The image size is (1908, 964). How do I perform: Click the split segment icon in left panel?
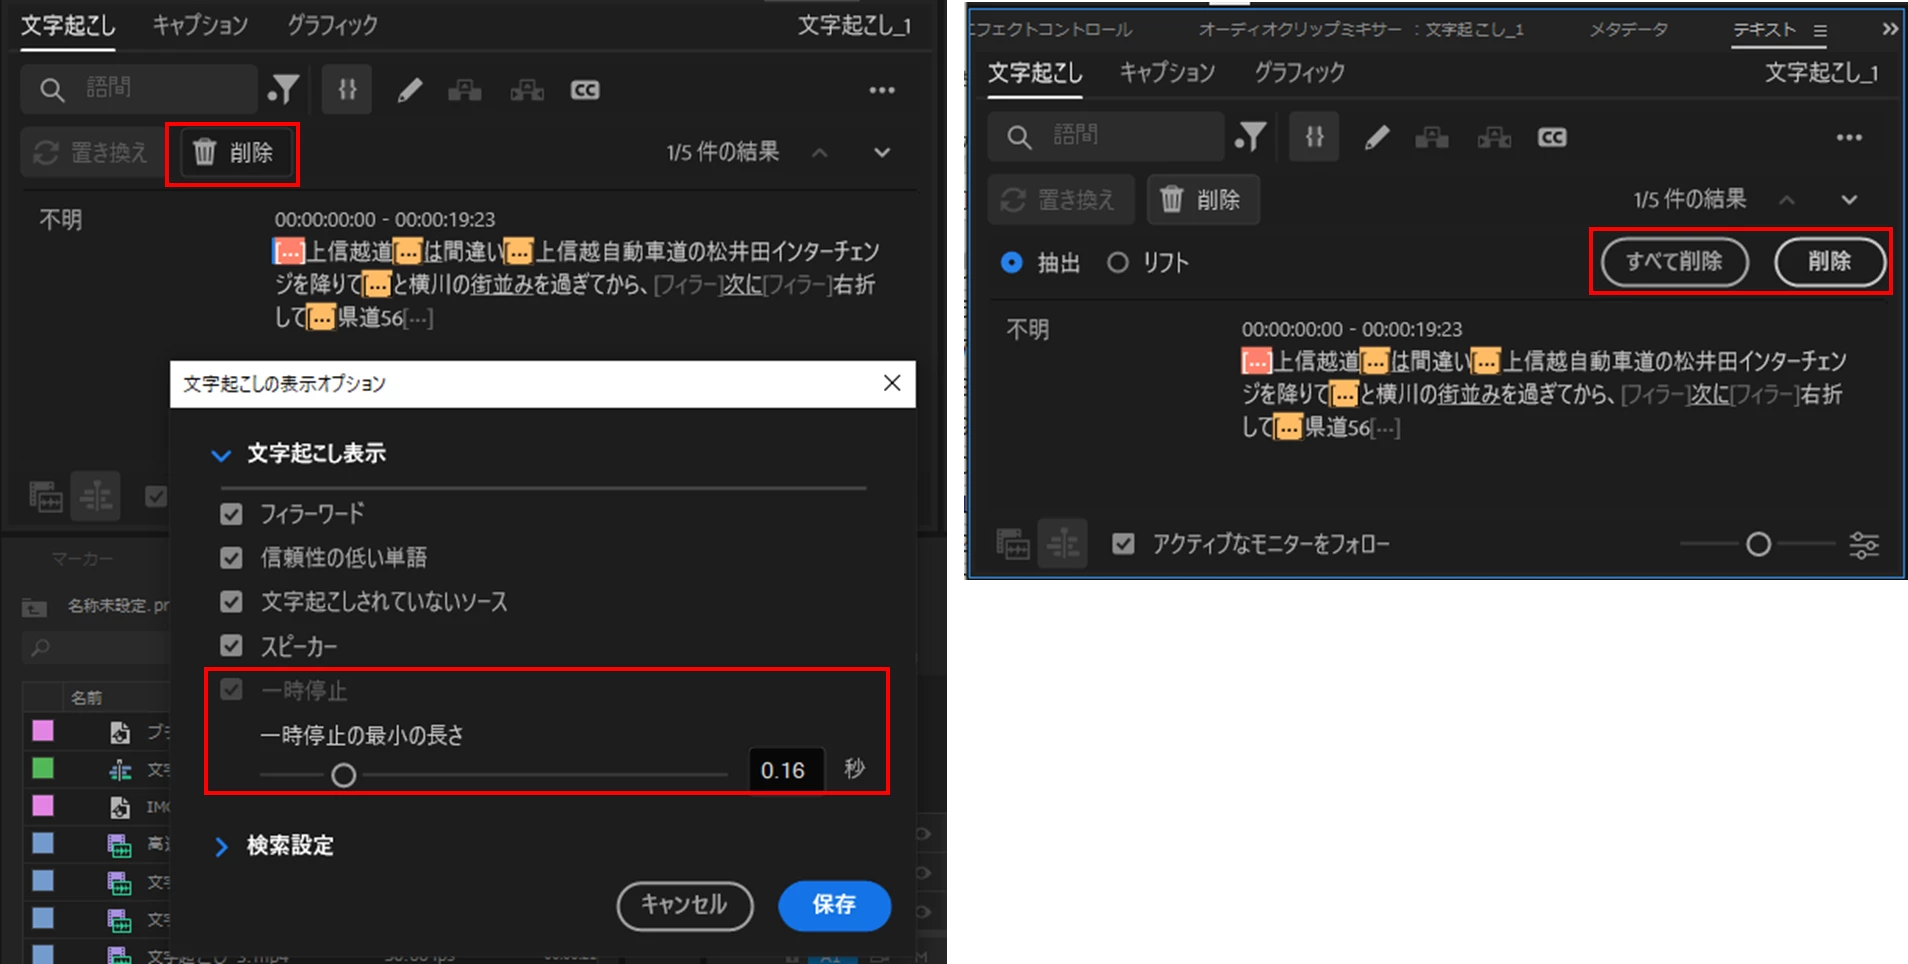tap(527, 91)
